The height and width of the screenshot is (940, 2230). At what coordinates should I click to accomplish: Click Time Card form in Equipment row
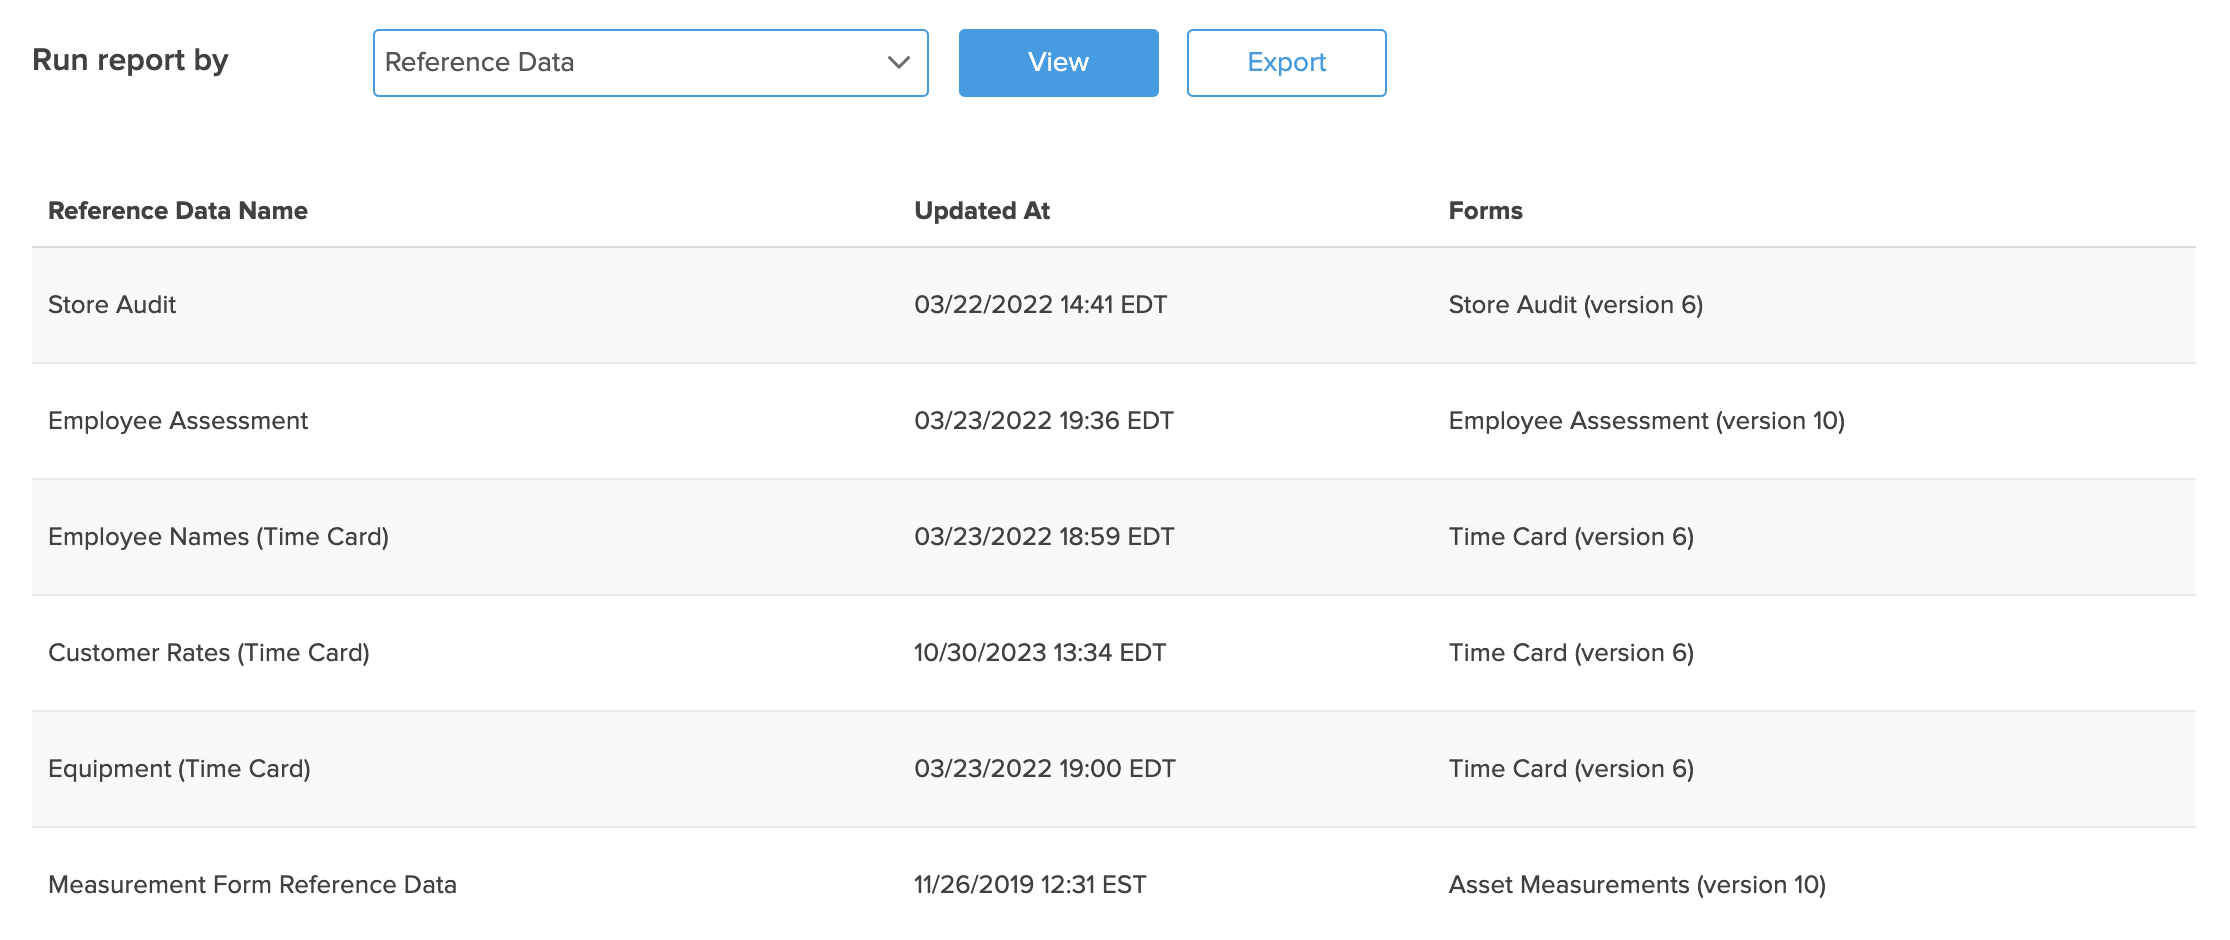1571,769
